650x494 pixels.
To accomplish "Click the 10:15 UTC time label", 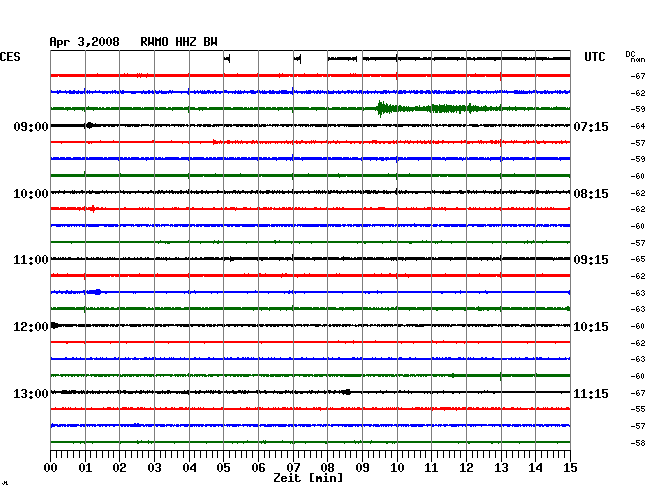I will tap(591, 327).
